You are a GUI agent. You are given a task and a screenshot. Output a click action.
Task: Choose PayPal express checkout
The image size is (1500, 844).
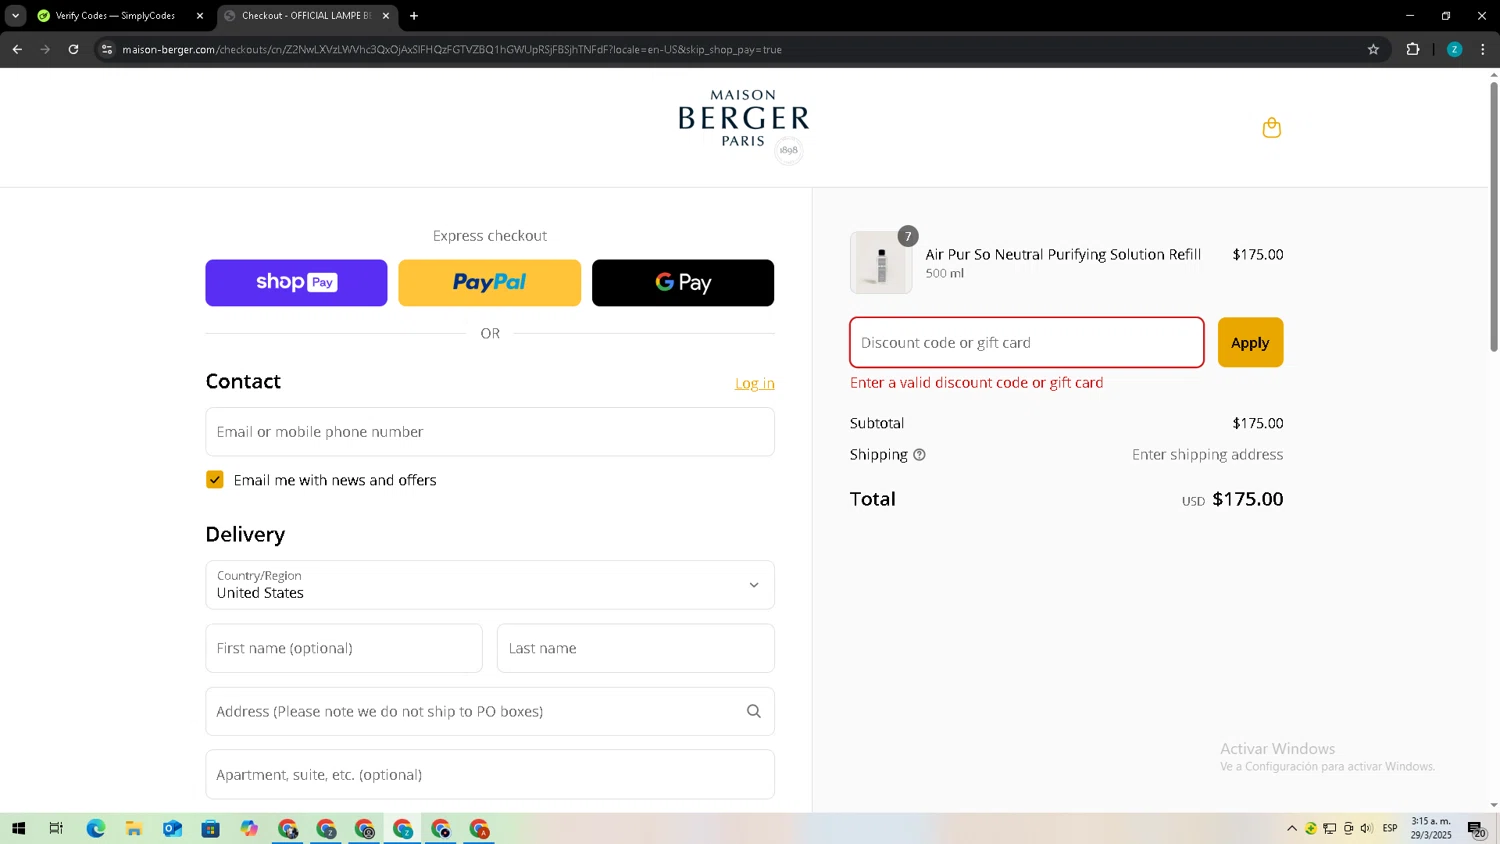pos(489,283)
